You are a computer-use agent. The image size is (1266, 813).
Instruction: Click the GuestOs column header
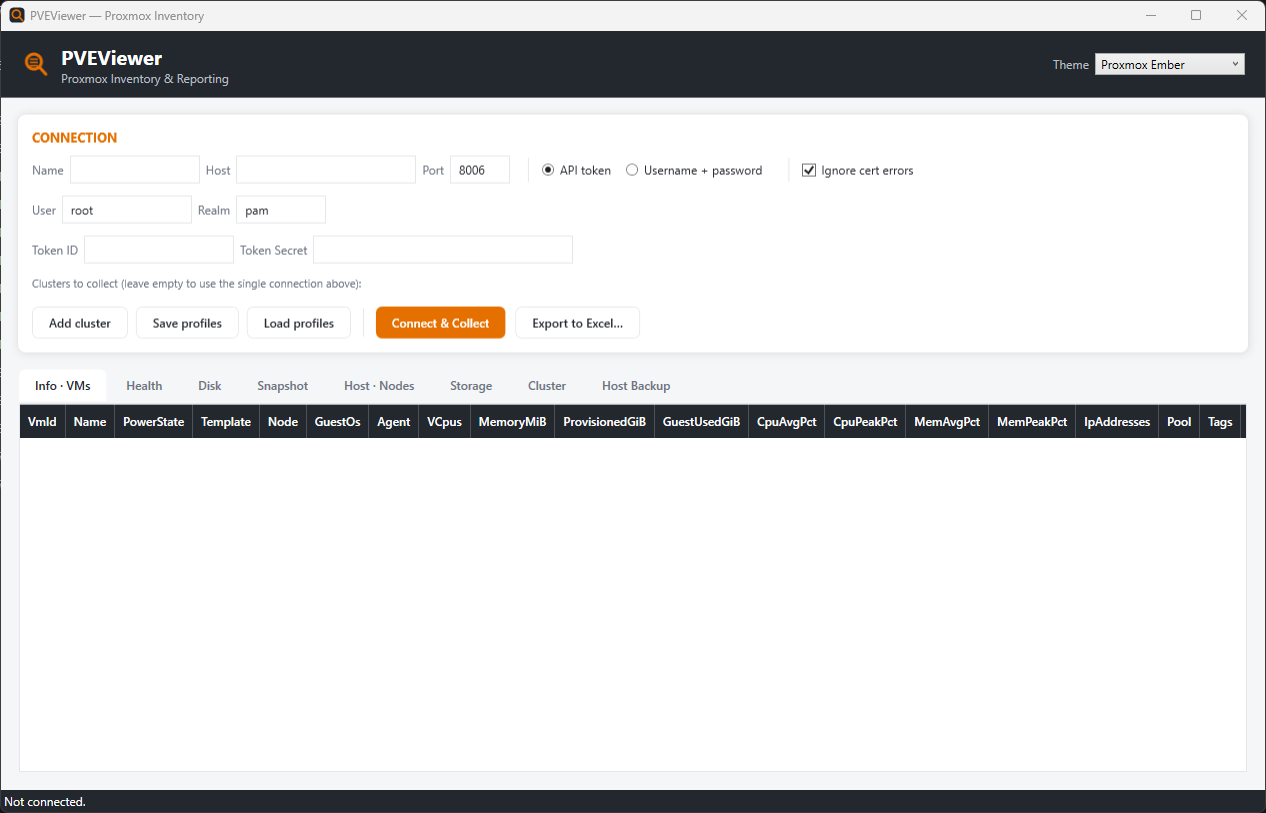(x=338, y=421)
